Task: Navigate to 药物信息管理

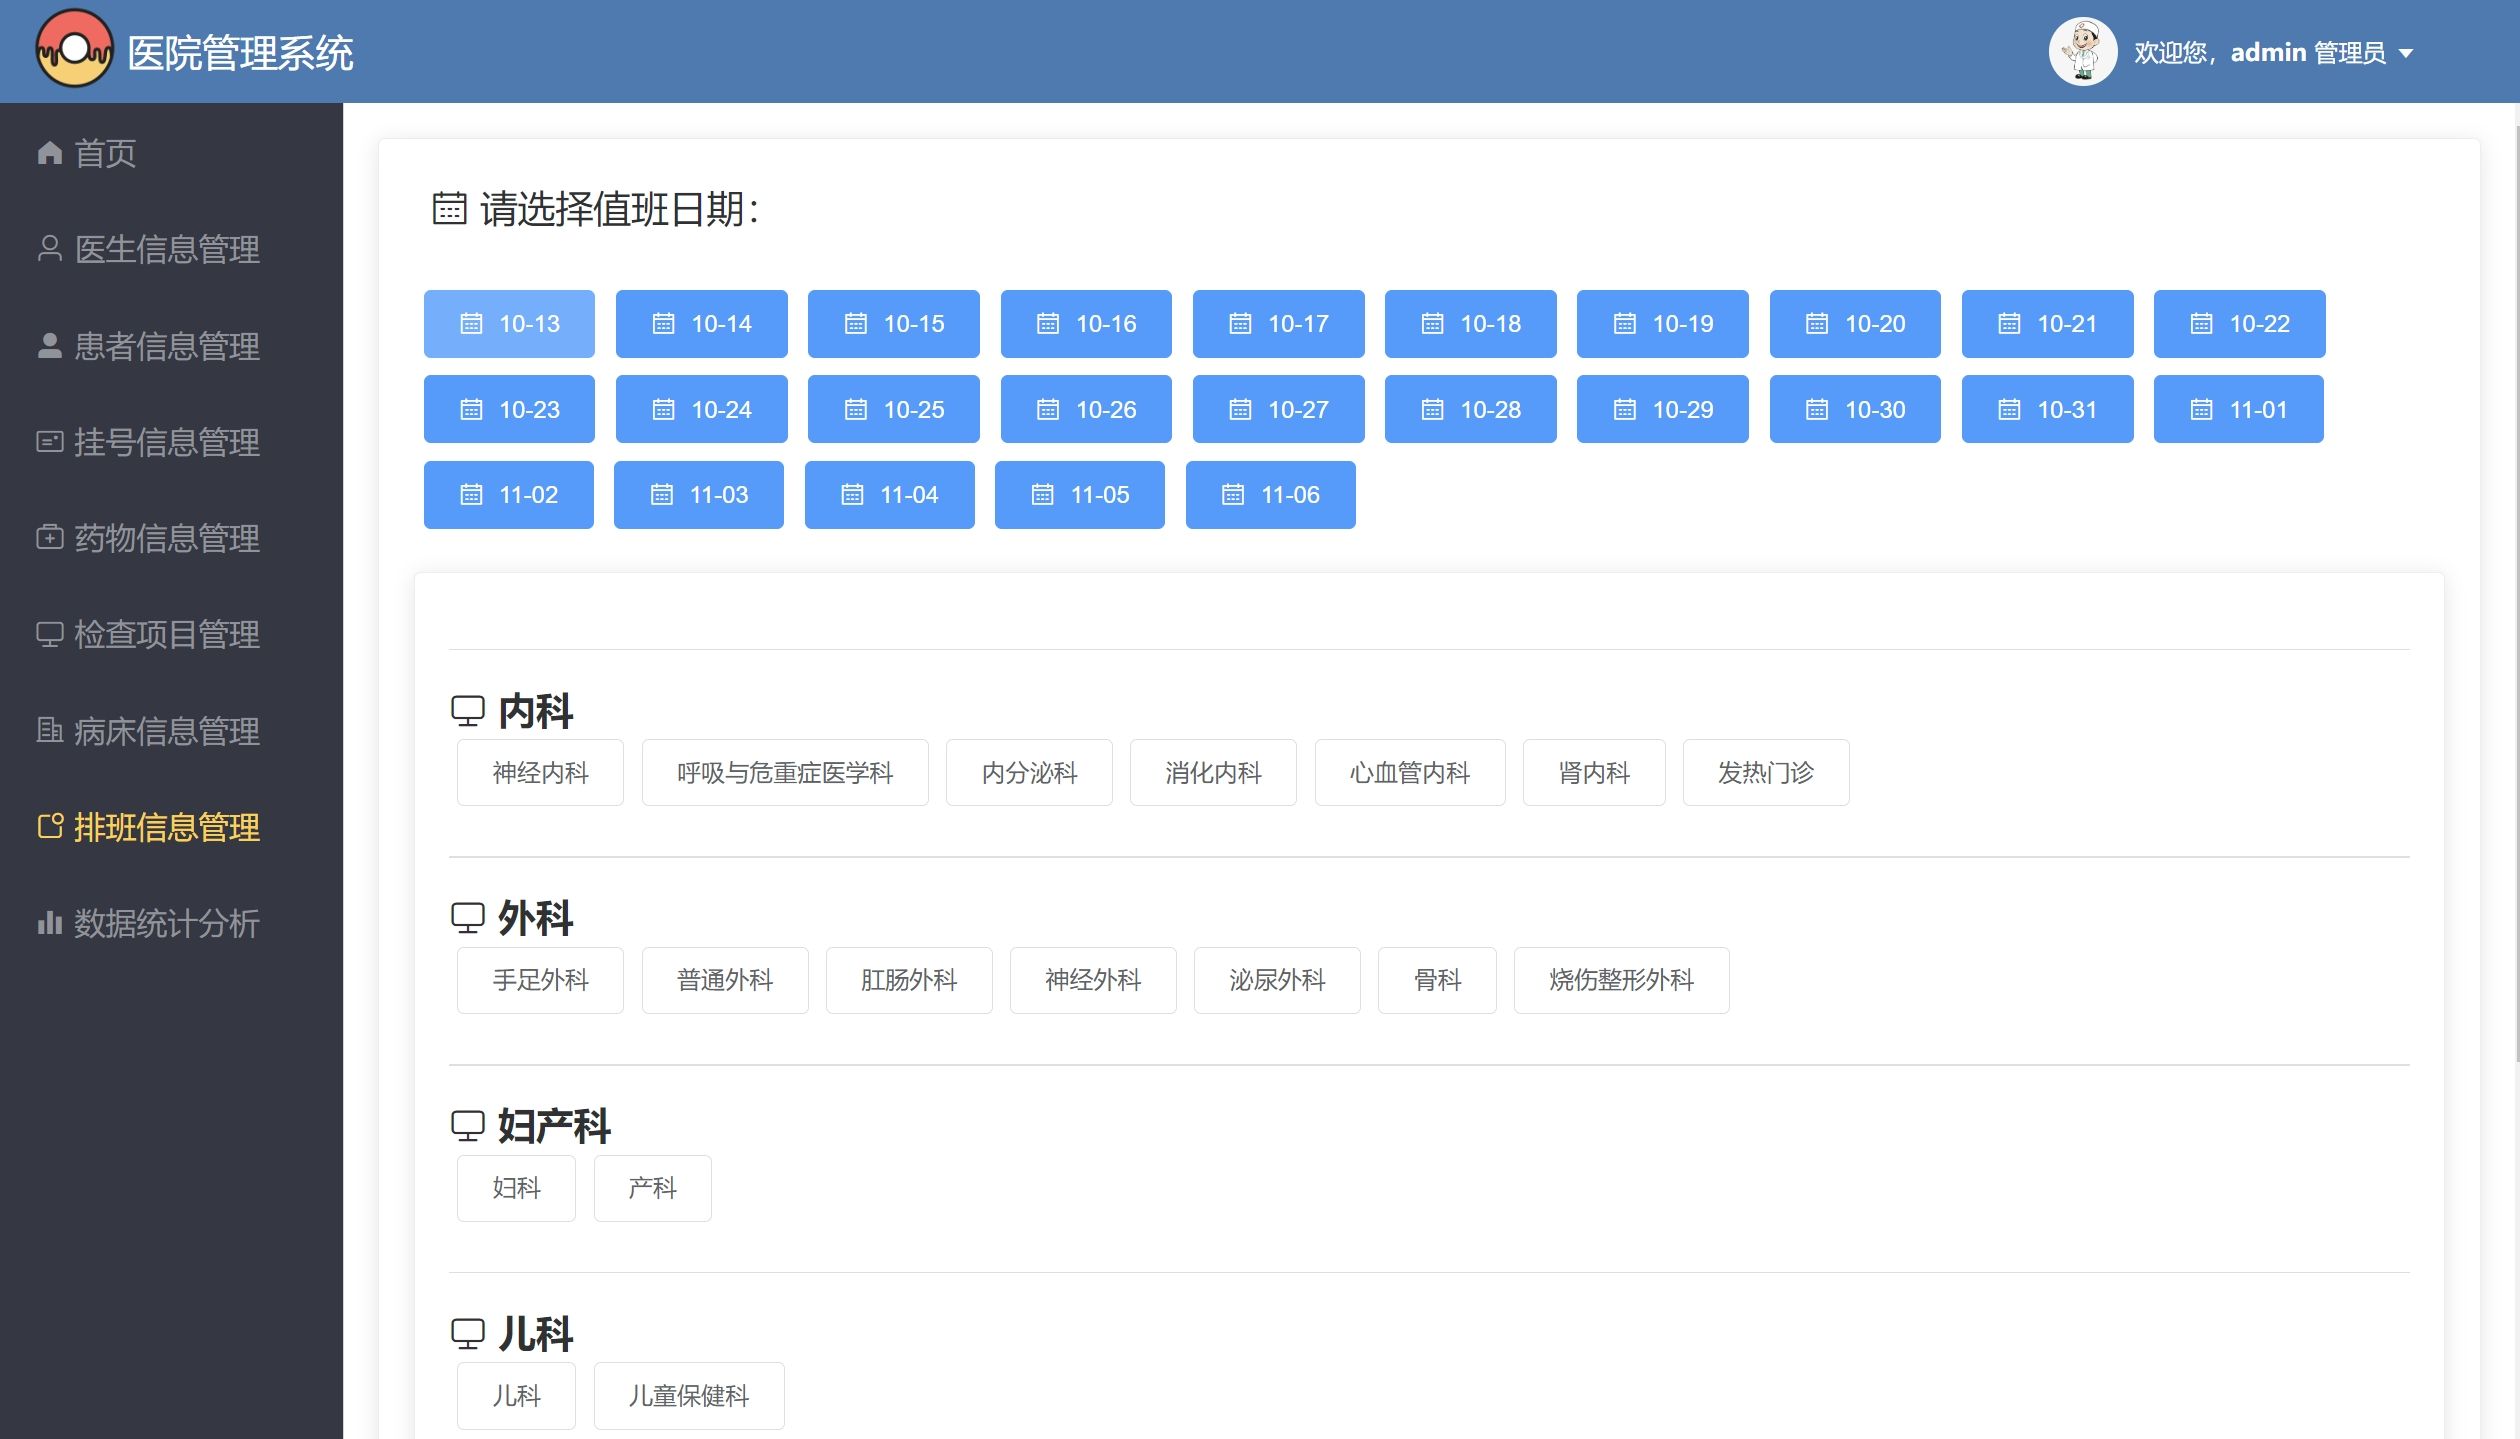Action: pyautogui.click(x=171, y=537)
